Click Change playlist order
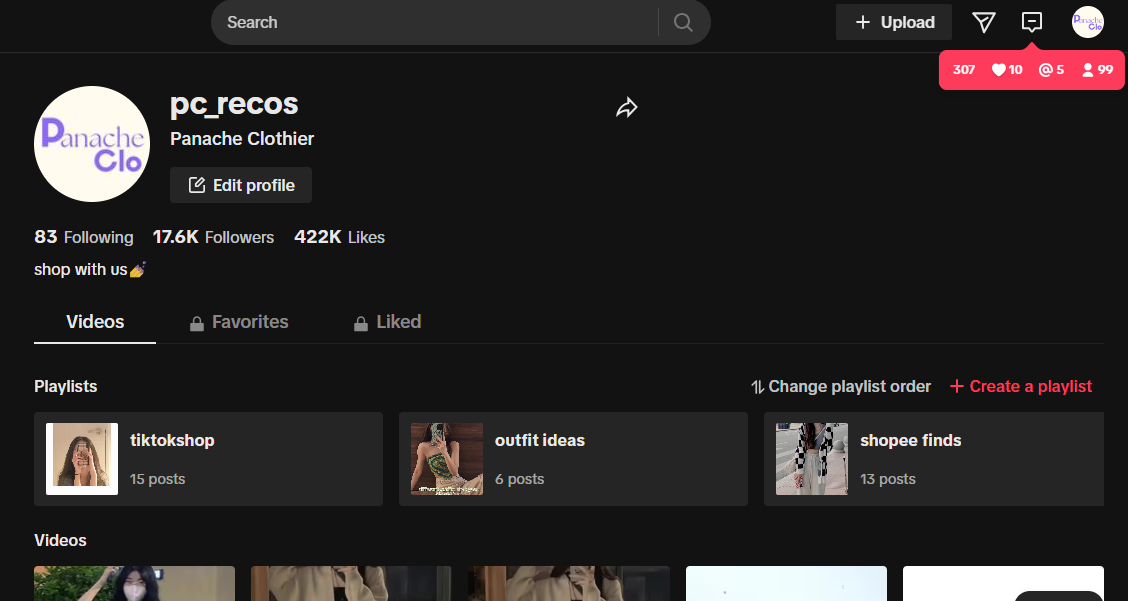The width and height of the screenshot is (1128, 601). tap(841, 387)
